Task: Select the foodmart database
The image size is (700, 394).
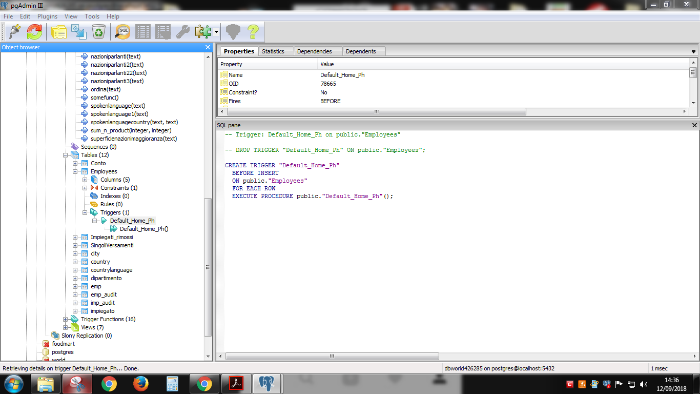Action: pyautogui.click(x=63, y=344)
